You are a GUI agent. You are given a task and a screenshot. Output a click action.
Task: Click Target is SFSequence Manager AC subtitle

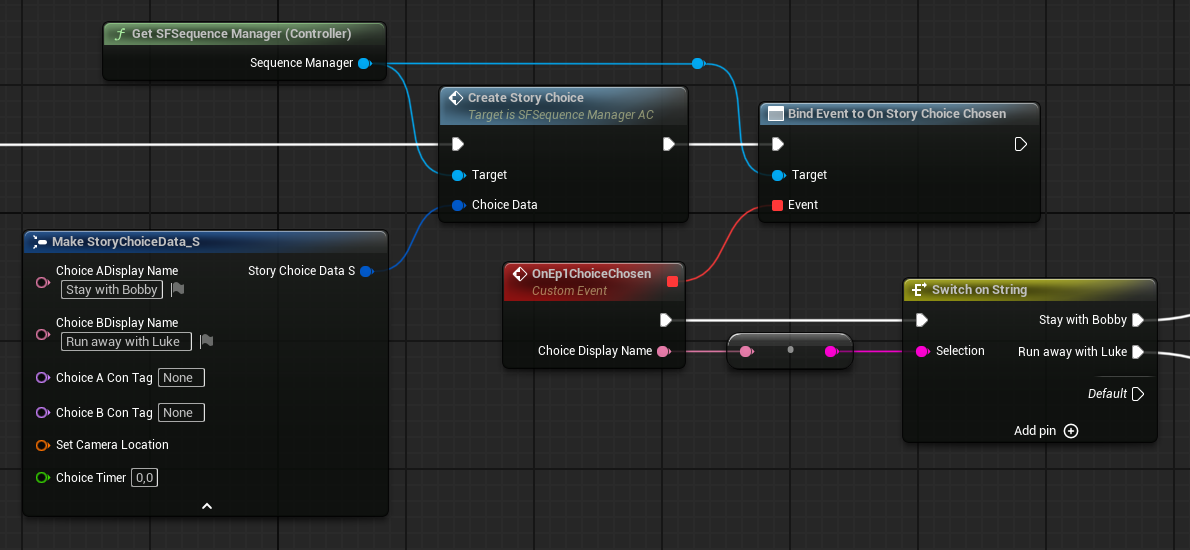561,115
